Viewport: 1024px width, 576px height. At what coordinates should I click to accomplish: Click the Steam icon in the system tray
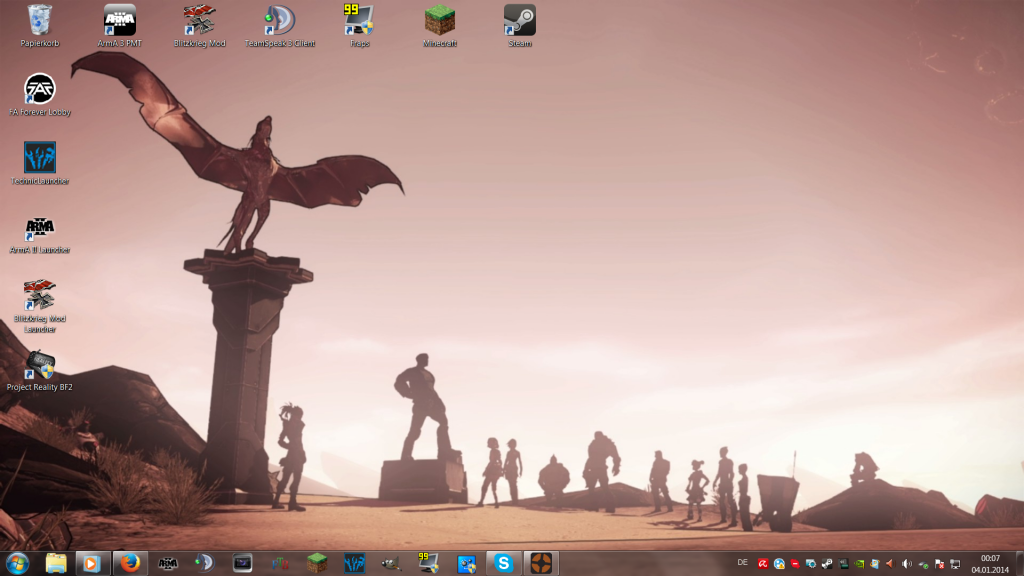pyautogui.click(x=827, y=564)
